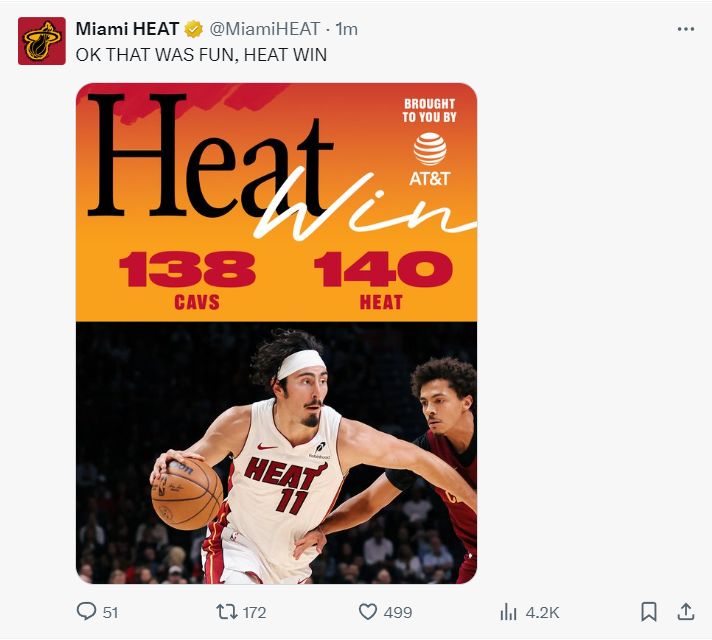Click the 140 HEAT score in the graphic
The image size is (712, 640).
click(382, 270)
